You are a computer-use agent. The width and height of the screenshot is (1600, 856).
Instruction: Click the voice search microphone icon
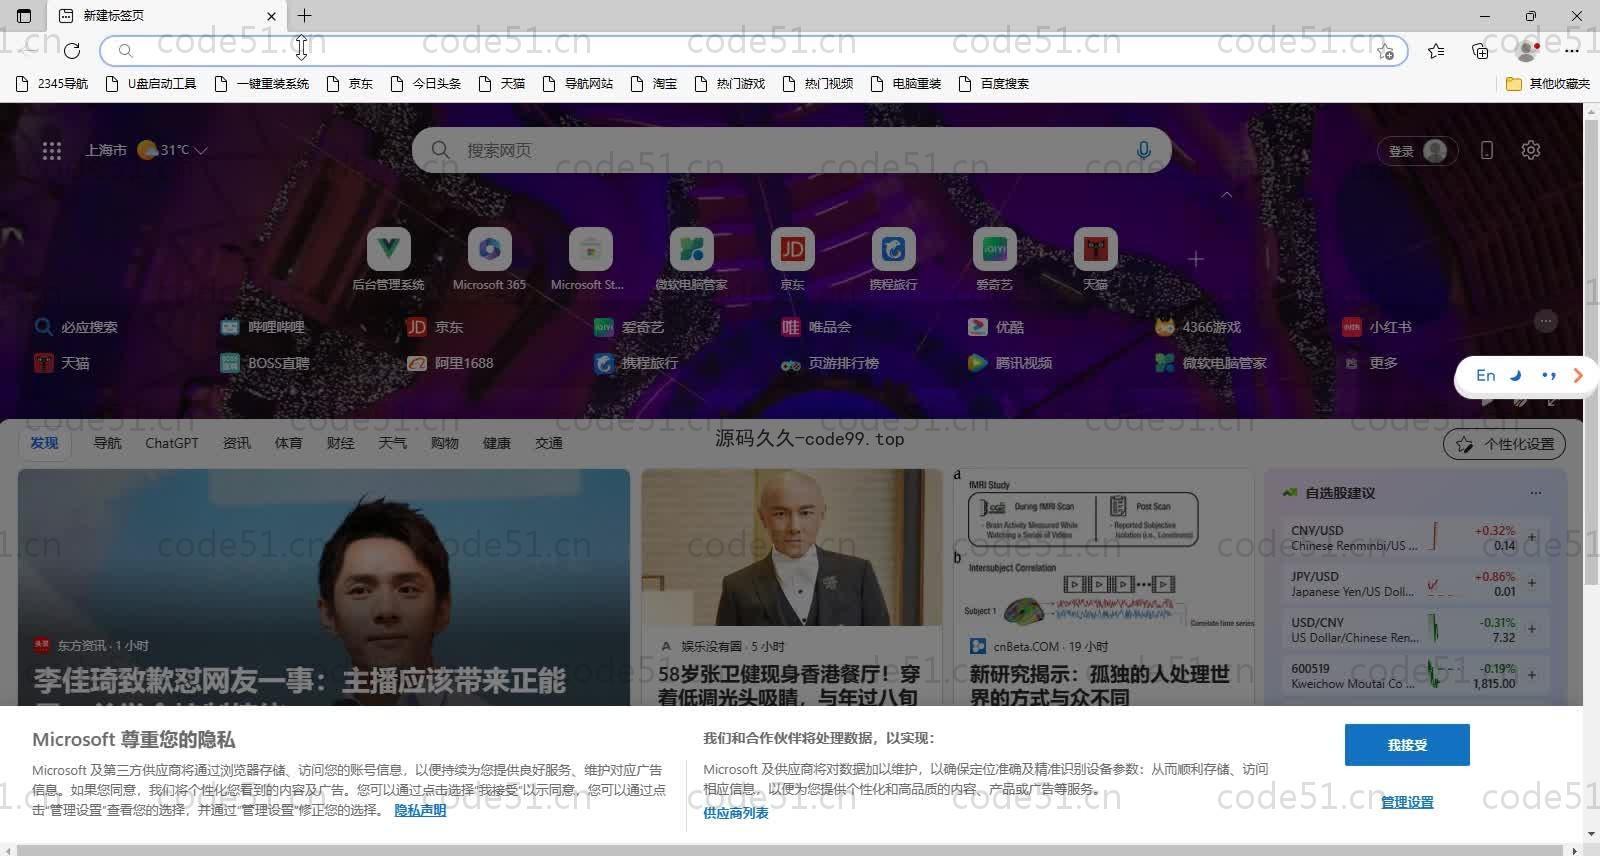pyautogui.click(x=1143, y=150)
